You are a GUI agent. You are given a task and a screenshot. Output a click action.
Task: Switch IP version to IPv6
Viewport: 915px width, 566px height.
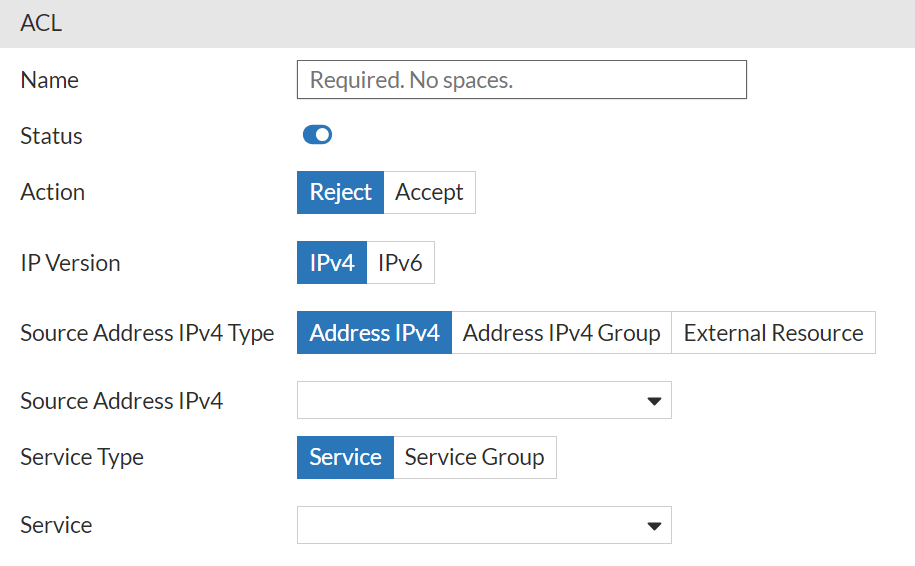coord(400,263)
